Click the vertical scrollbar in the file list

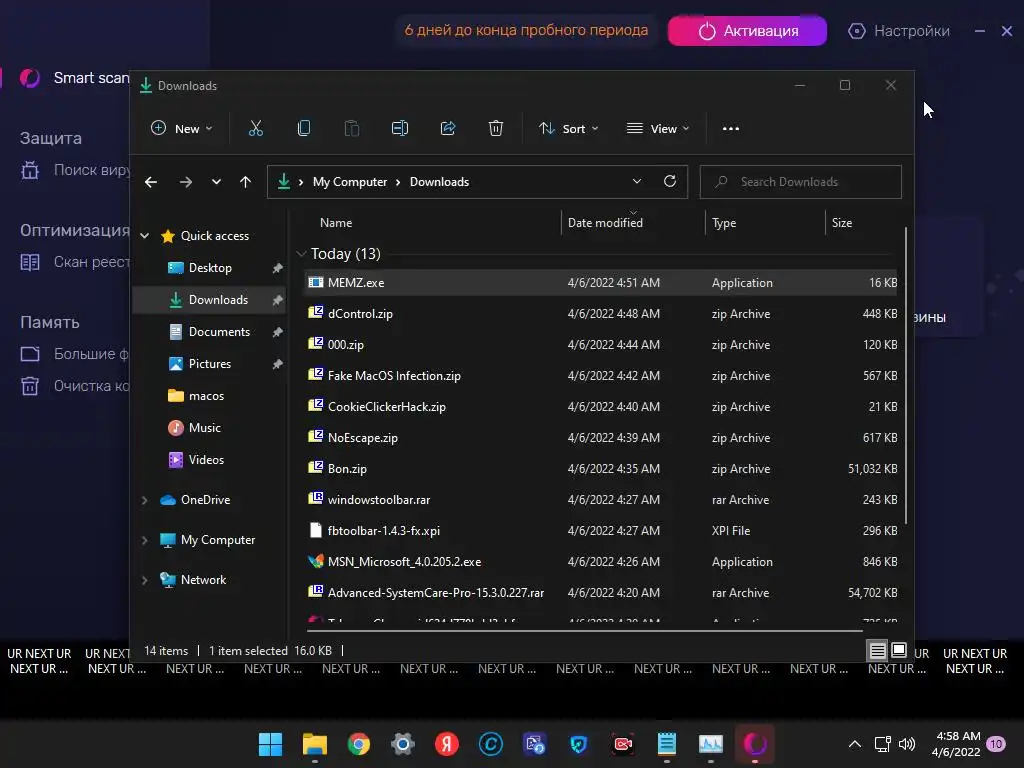(x=906, y=376)
